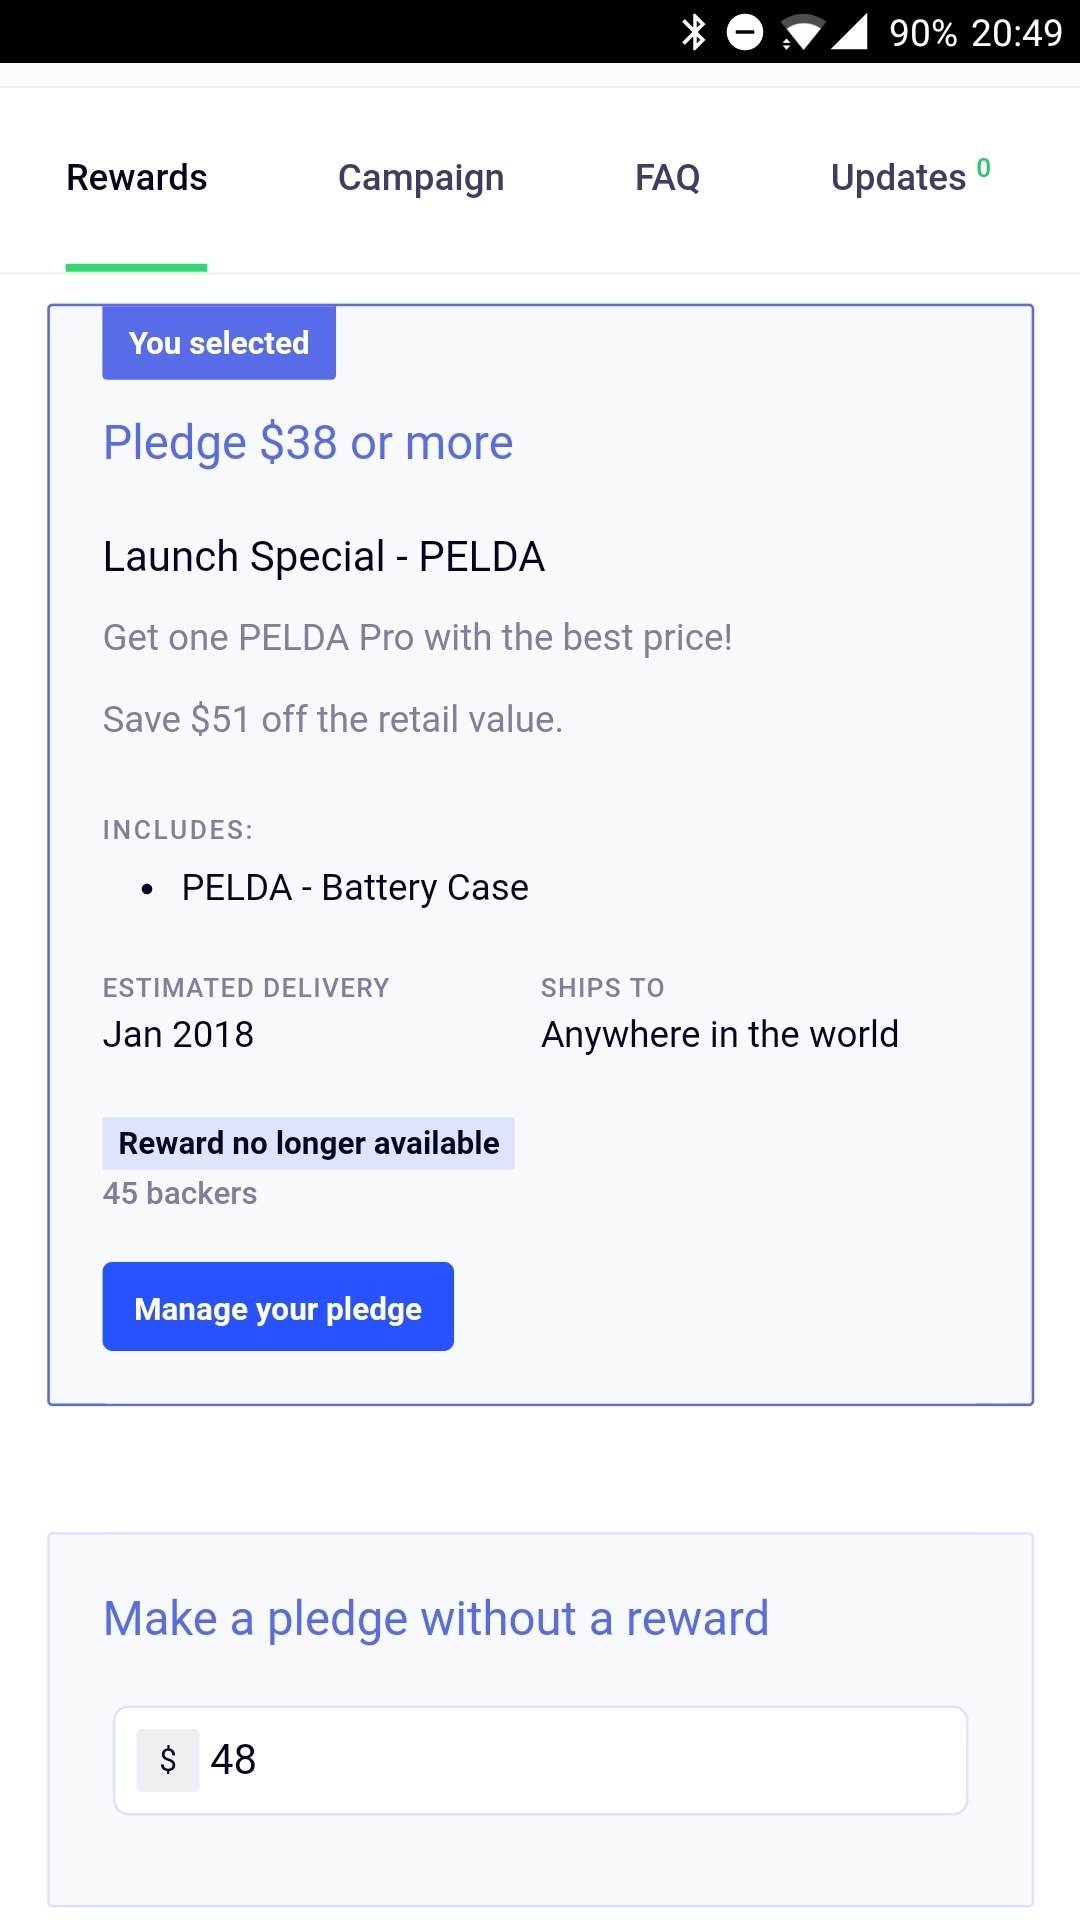This screenshot has height=1920, width=1080.
Task: Open the Campaign tab
Action: point(421,178)
